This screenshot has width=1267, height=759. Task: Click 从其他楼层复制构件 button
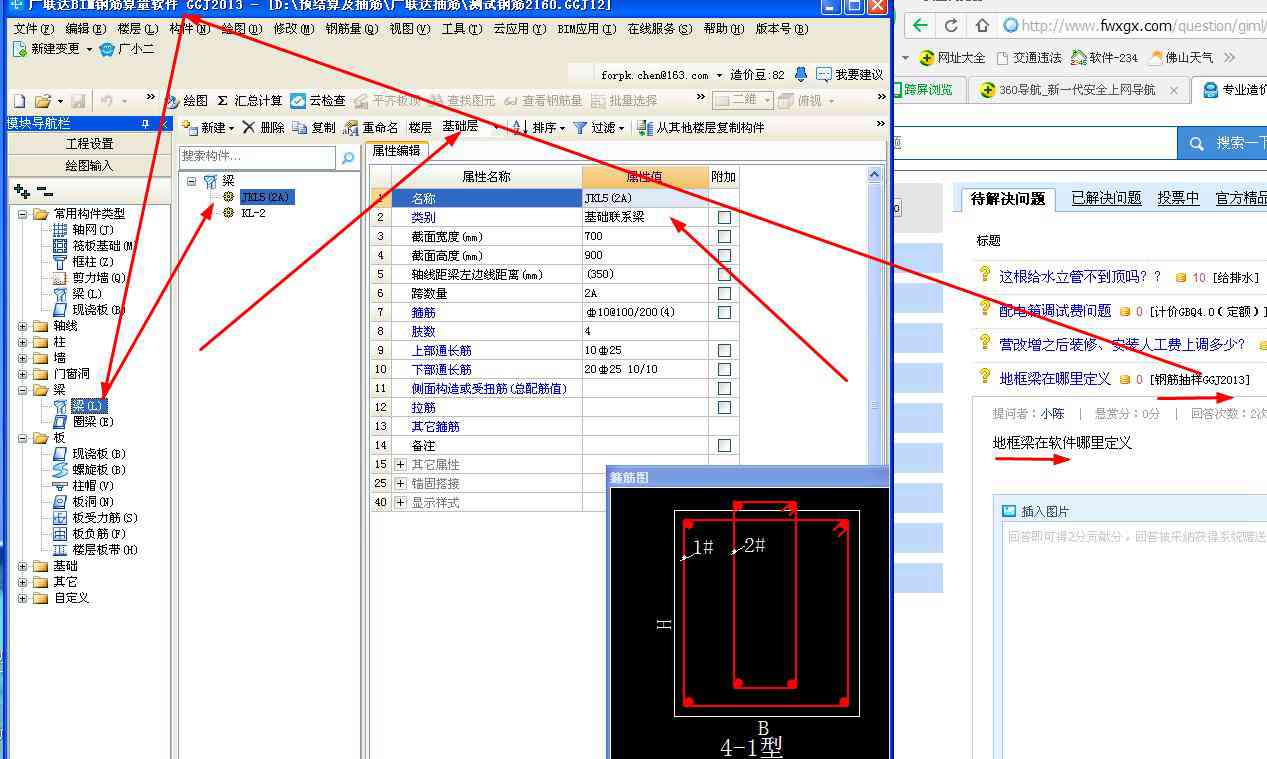[702, 128]
